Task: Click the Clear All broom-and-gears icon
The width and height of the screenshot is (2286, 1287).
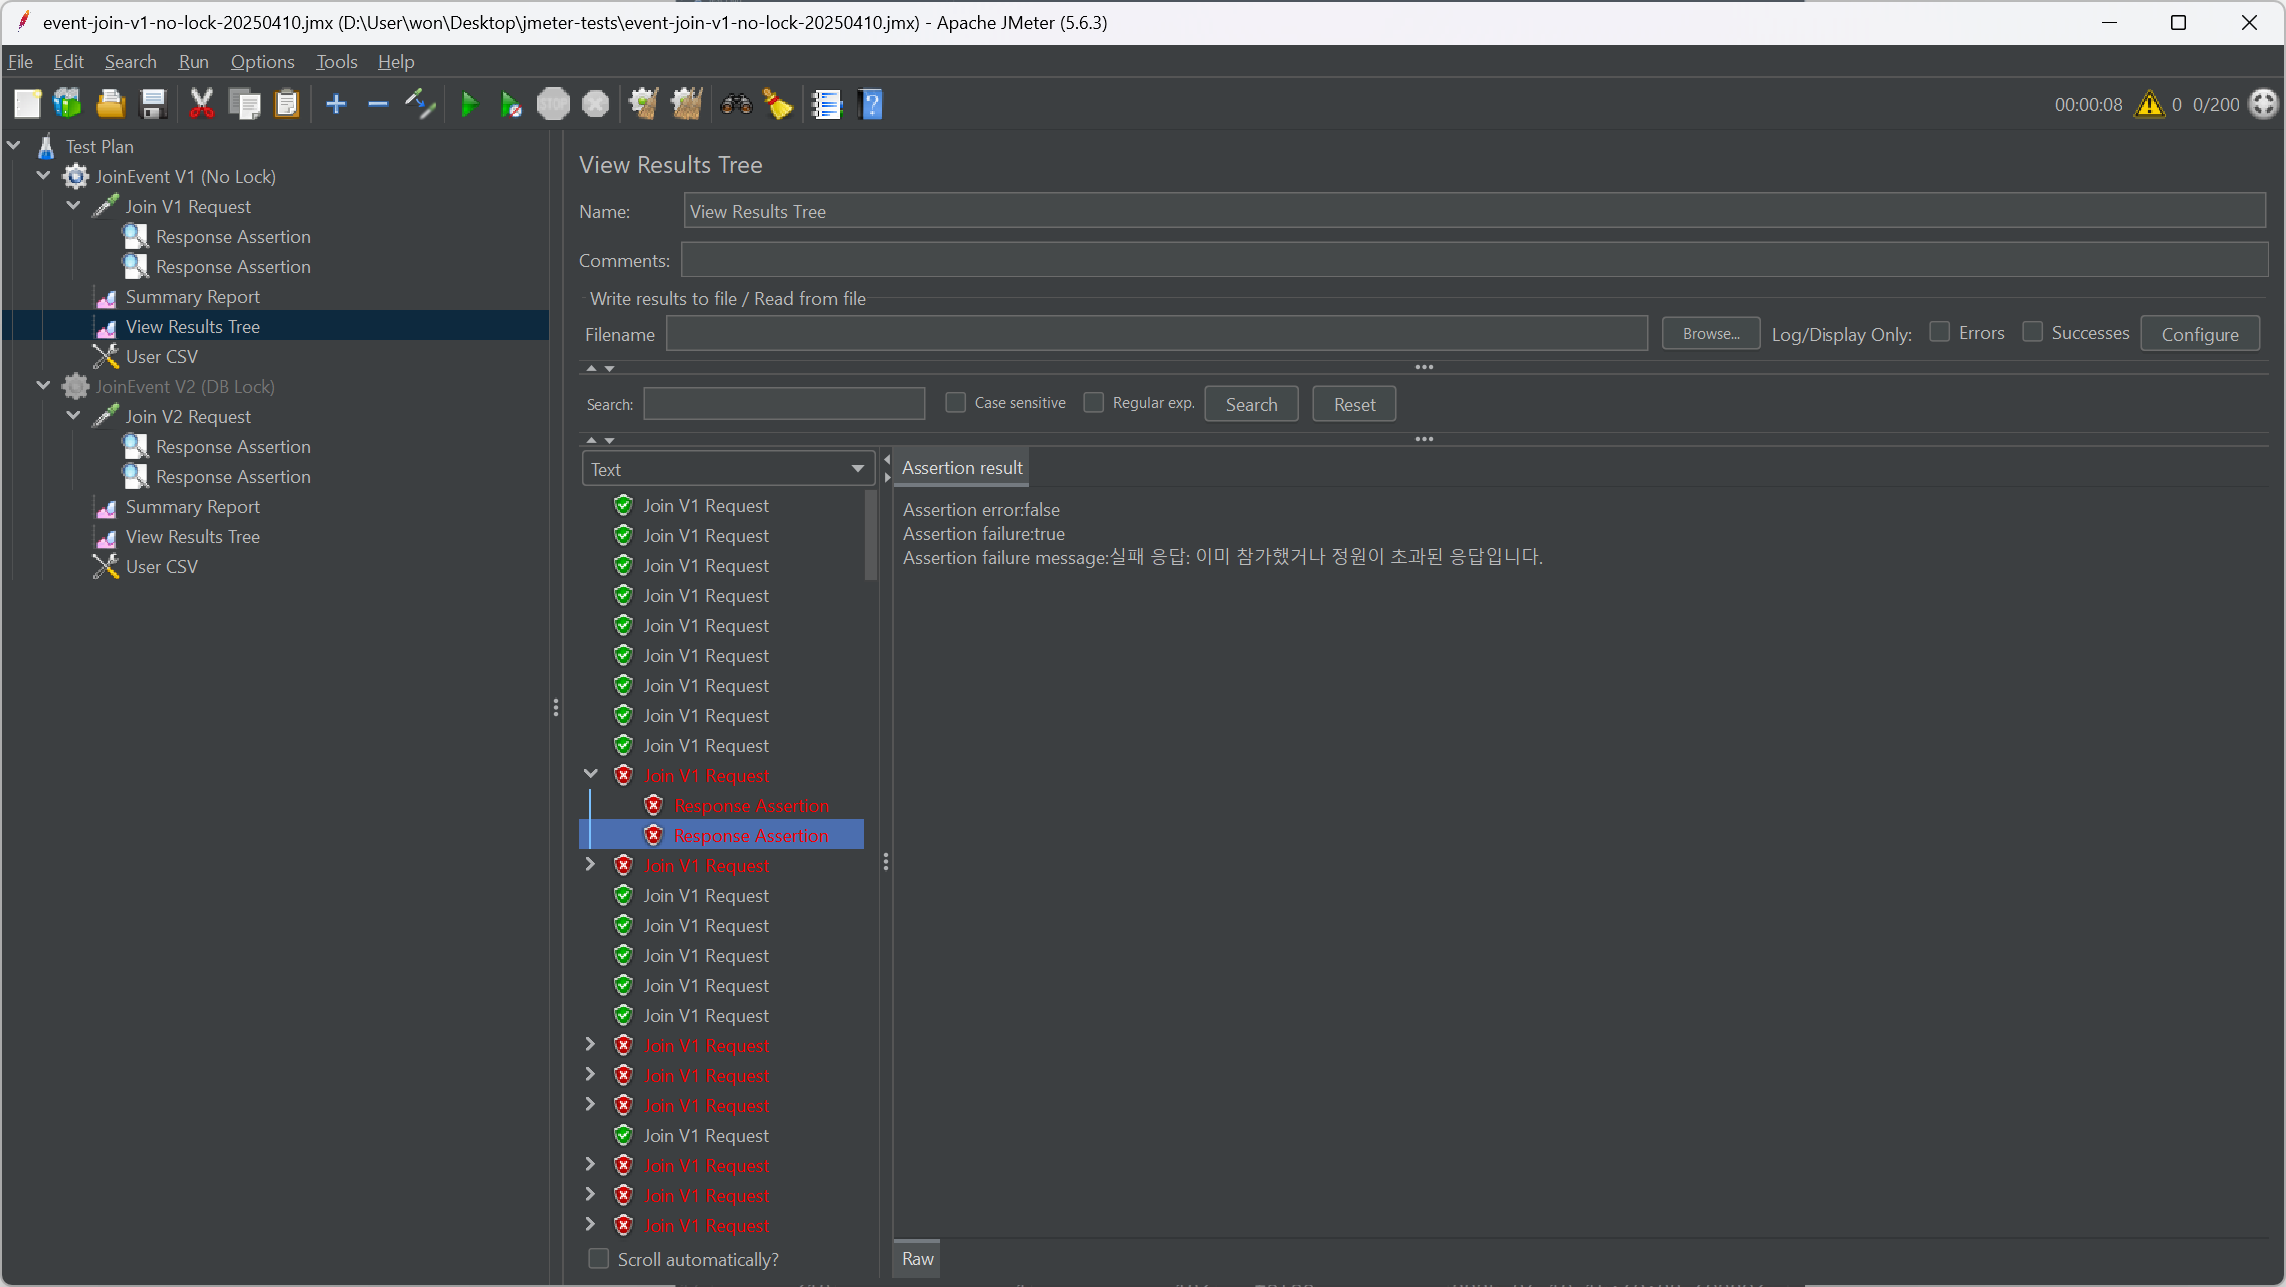Action: [x=686, y=104]
